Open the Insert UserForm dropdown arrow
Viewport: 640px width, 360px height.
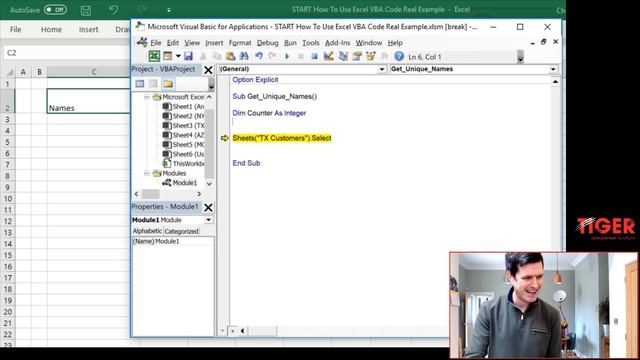(178, 56)
